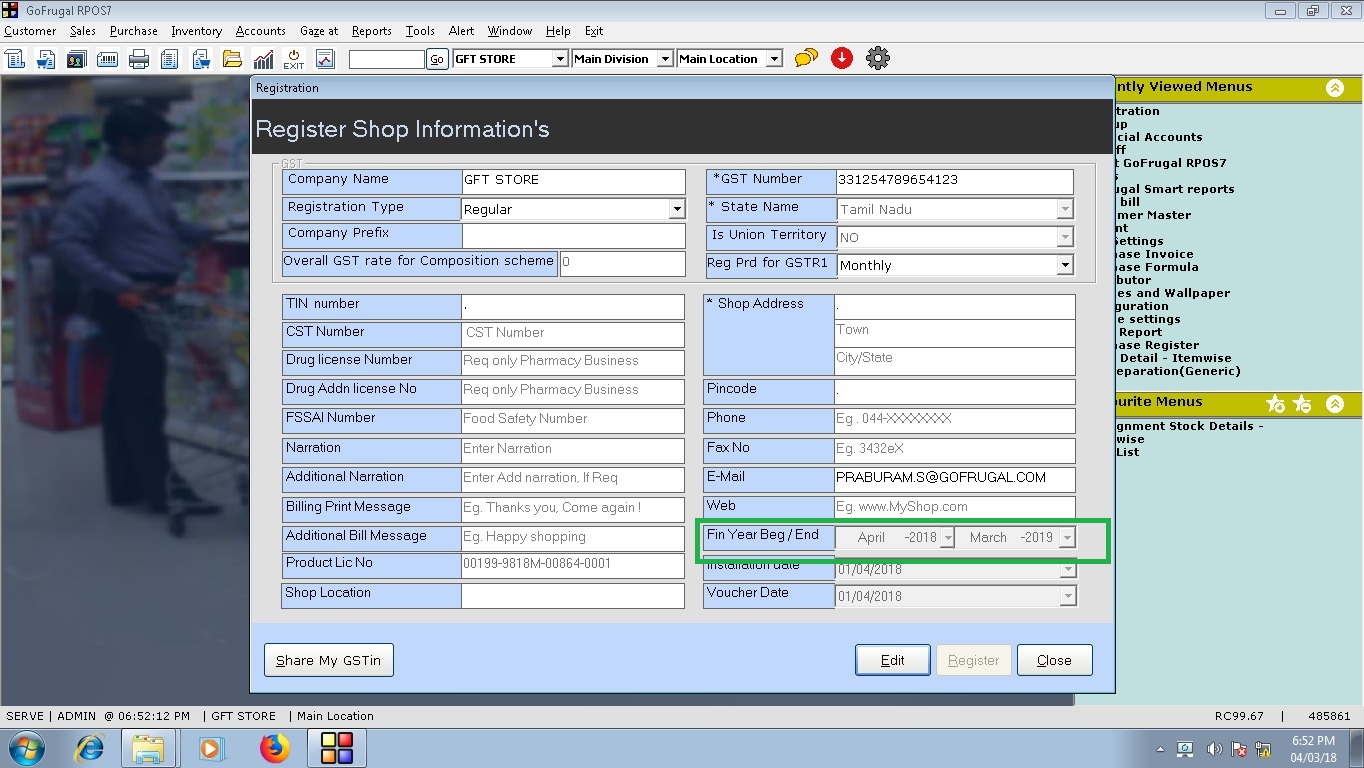Open the GFT STORE toolbar dropdown
This screenshot has width=1364, height=768.
[x=560, y=59]
